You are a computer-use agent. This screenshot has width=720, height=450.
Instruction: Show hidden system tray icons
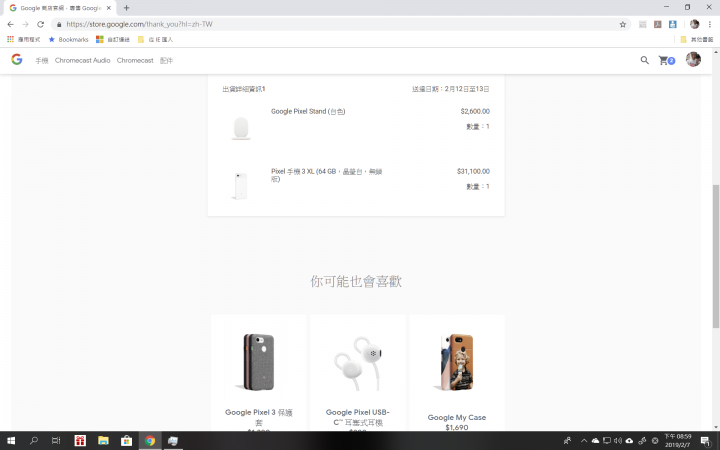pos(584,441)
